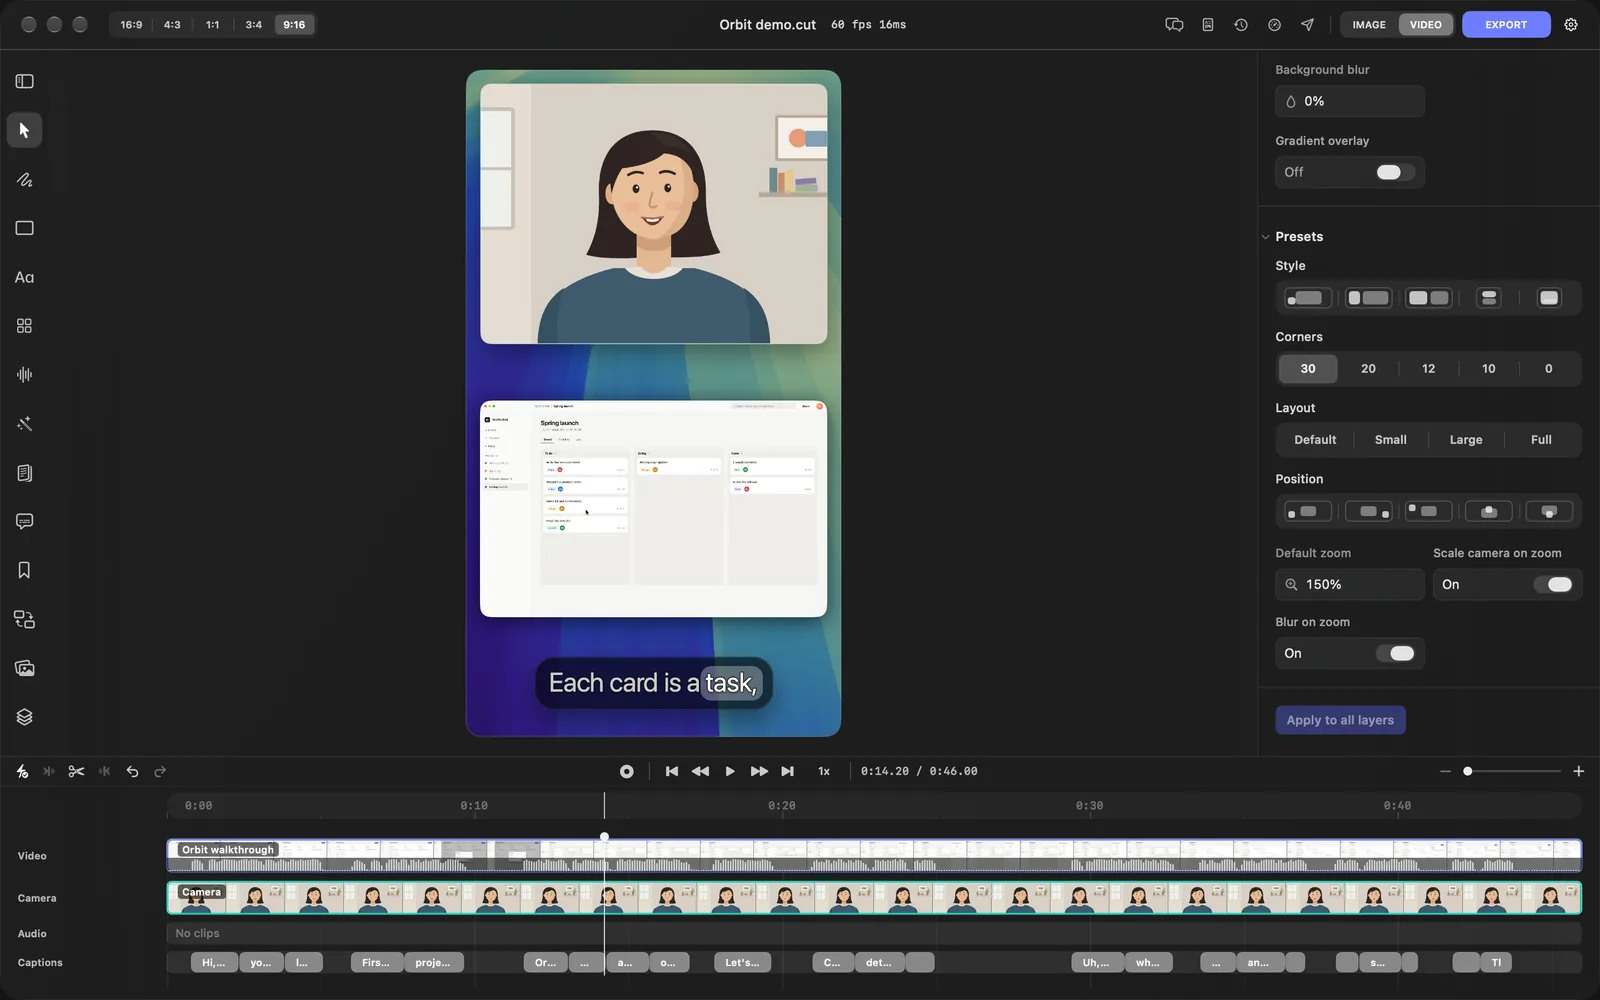Open the 1x playback speed menu
1600x1000 pixels.
[x=824, y=771]
